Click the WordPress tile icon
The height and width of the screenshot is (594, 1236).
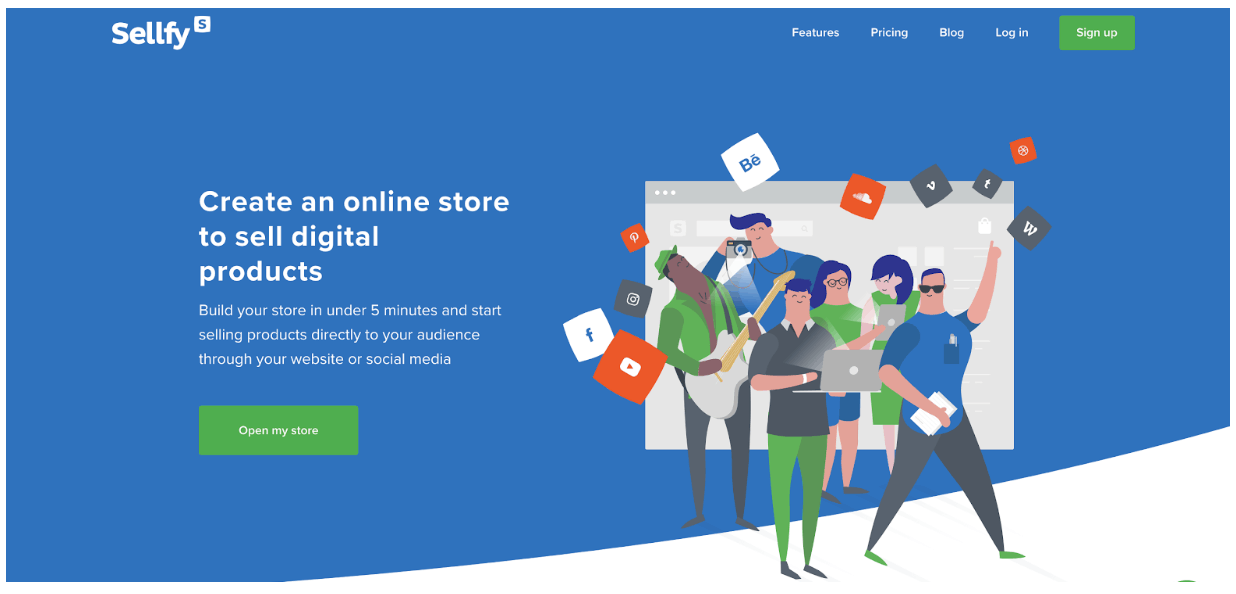coord(1030,228)
